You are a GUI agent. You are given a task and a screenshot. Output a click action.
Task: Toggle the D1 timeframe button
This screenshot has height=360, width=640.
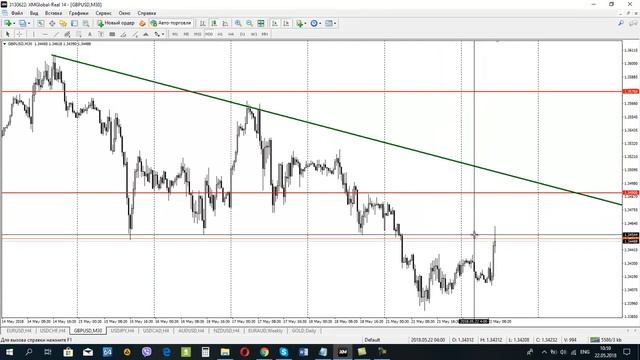point(242,34)
